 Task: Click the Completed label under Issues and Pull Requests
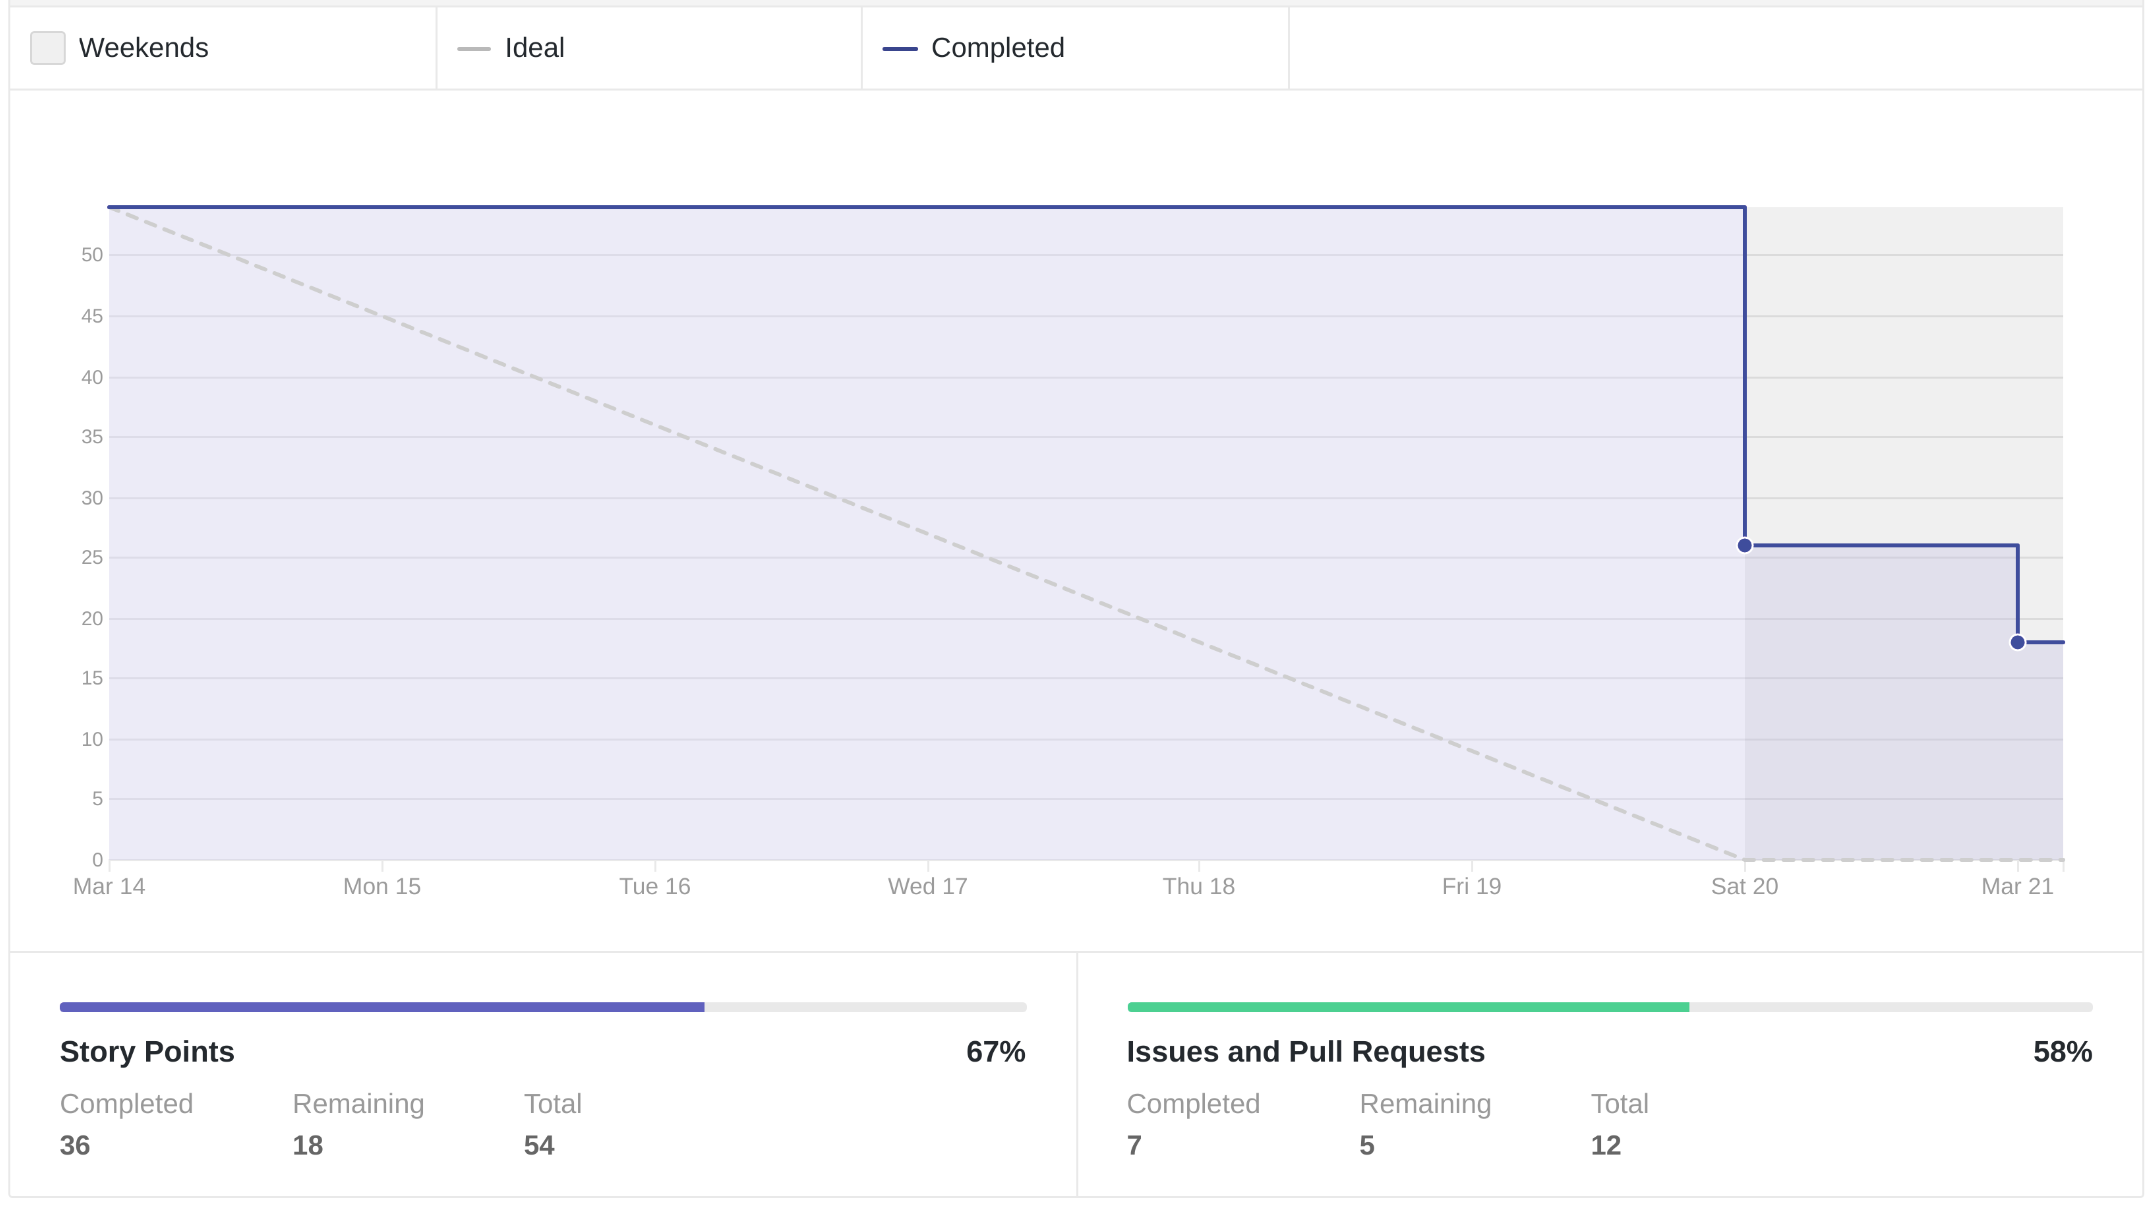[x=1193, y=1104]
